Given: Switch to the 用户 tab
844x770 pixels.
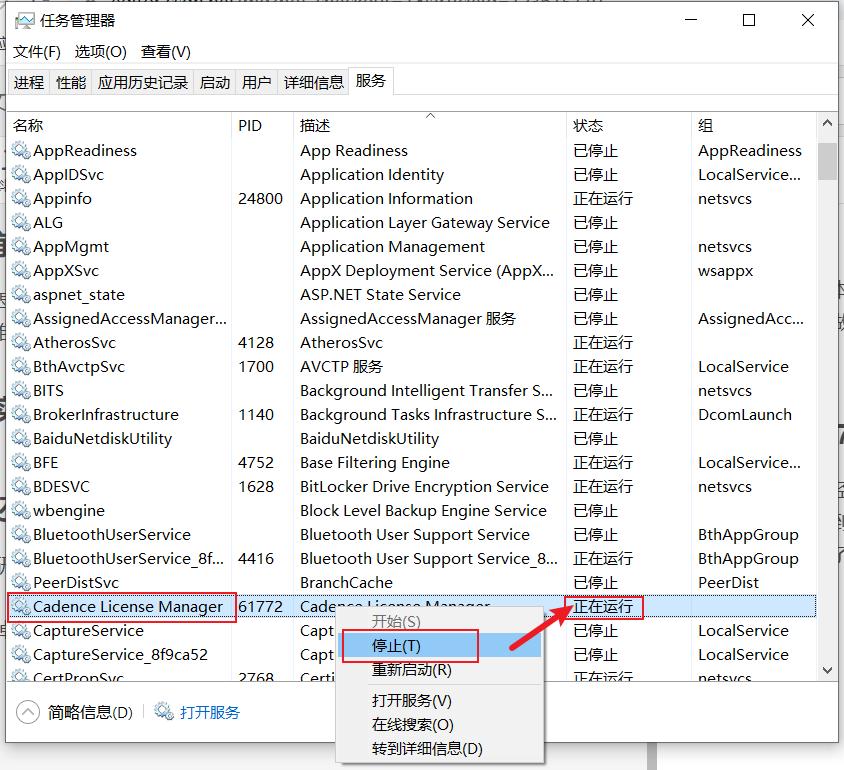Looking at the screenshot, I should tap(257, 82).
